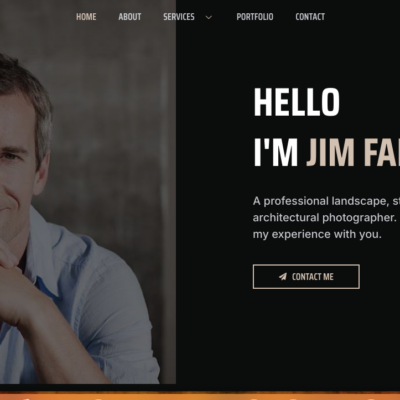The height and width of the screenshot is (400, 400).
Task: Click the 'architectural photographer' text line
Action: tap(324, 218)
